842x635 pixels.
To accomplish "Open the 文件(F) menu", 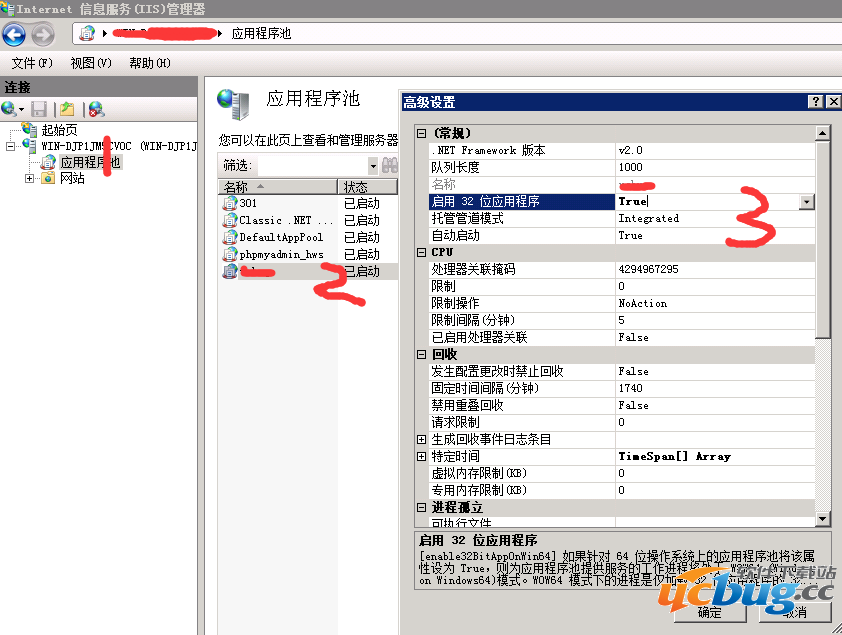I will [x=31, y=63].
